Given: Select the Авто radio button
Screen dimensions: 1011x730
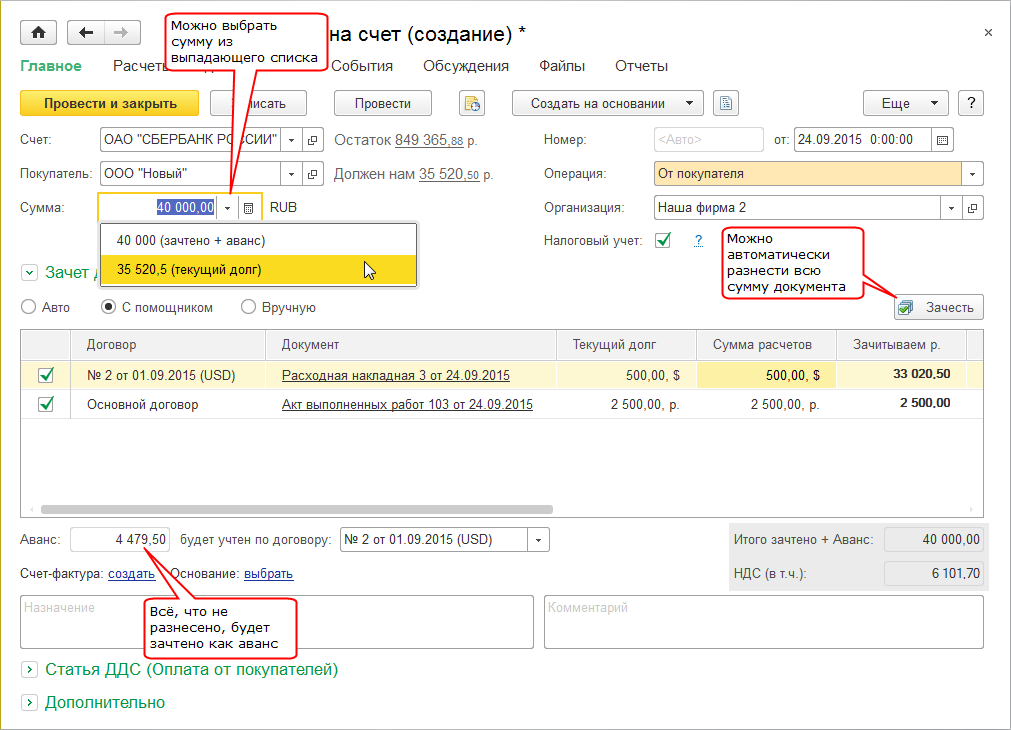Looking at the screenshot, I should (x=29, y=308).
